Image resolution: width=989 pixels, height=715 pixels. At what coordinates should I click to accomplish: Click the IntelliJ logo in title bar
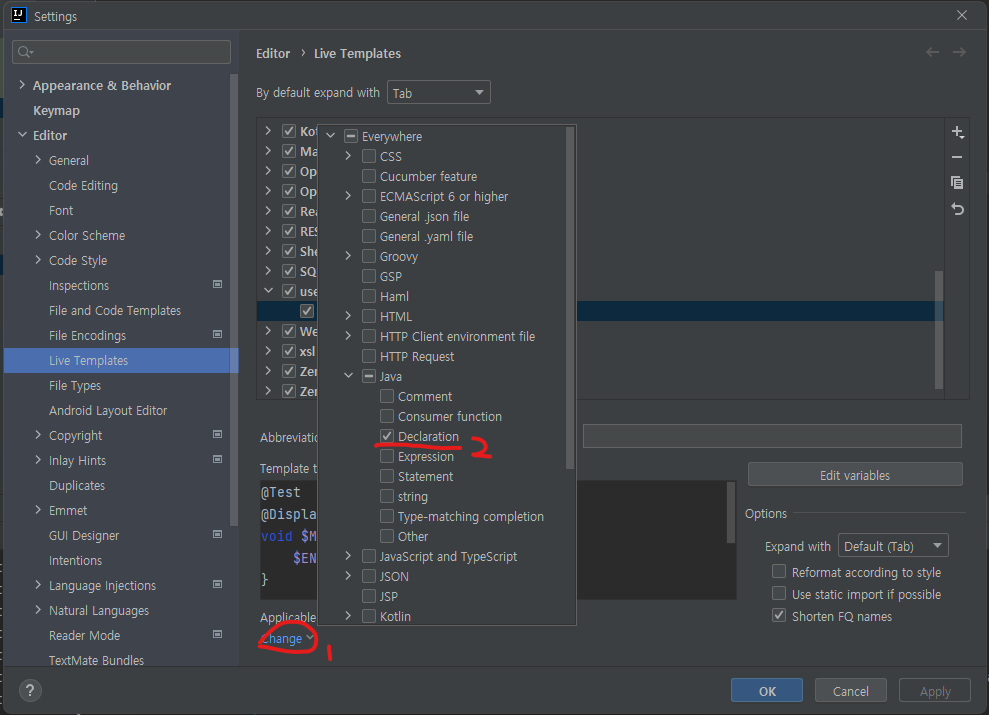coord(19,15)
